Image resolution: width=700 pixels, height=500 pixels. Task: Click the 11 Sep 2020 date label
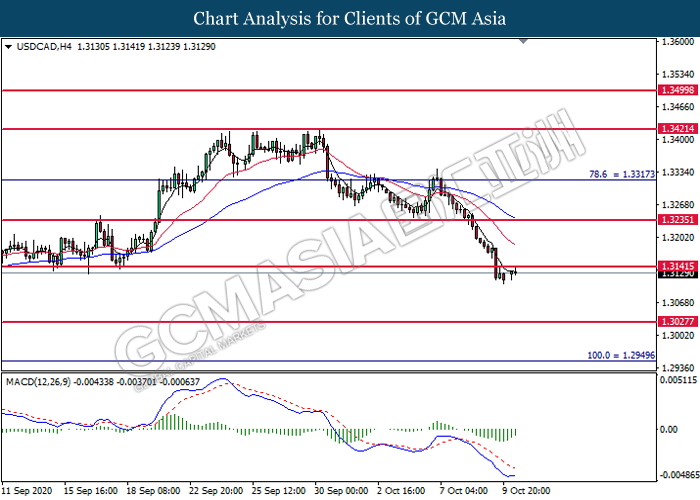point(27,491)
